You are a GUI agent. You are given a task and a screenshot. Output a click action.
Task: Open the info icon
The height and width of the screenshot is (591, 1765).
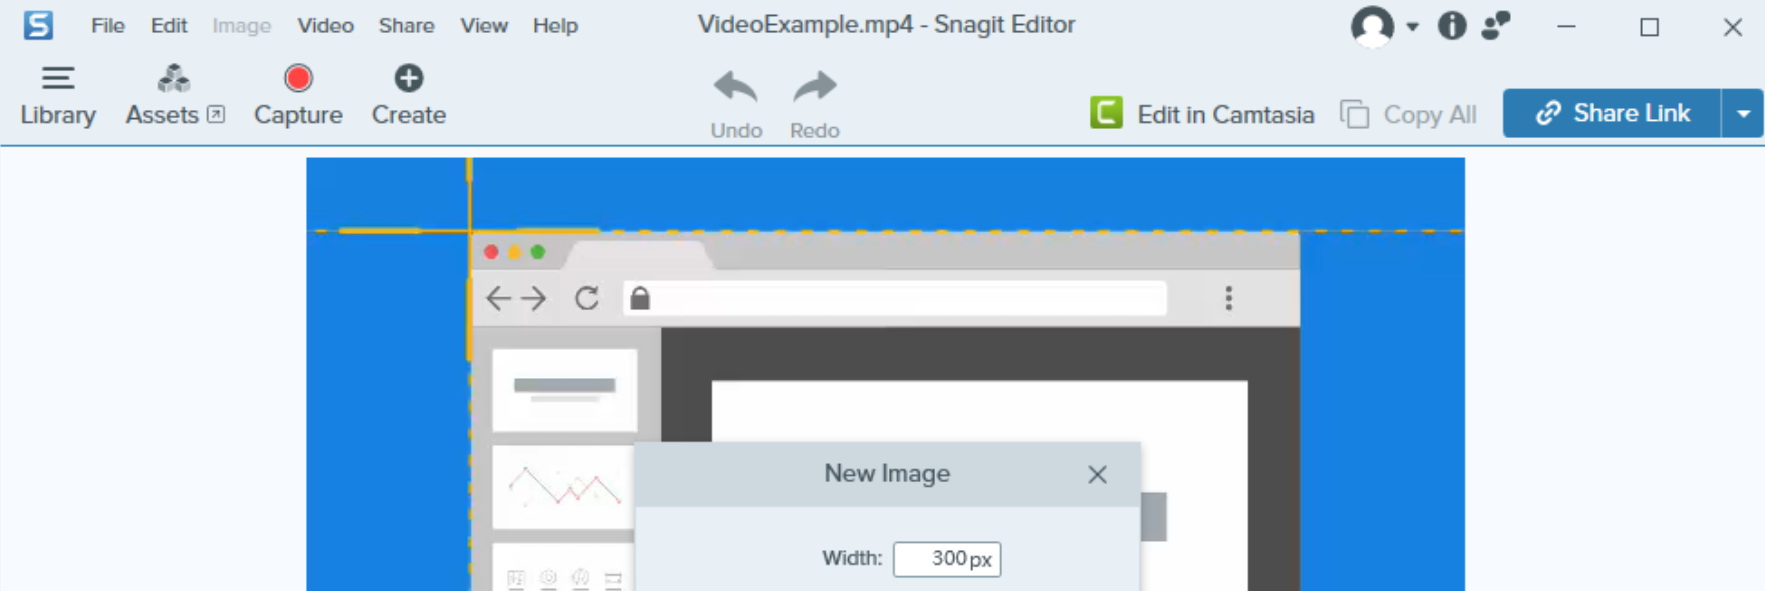coord(1451,25)
